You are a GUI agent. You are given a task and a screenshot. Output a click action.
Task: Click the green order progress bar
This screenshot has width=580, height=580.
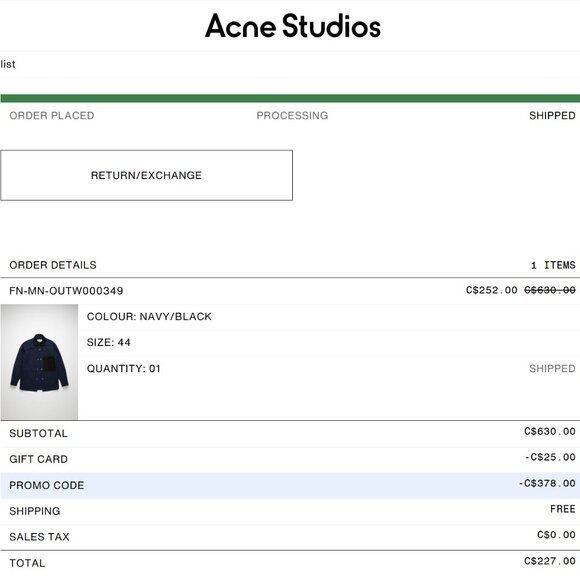click(290, 98)
